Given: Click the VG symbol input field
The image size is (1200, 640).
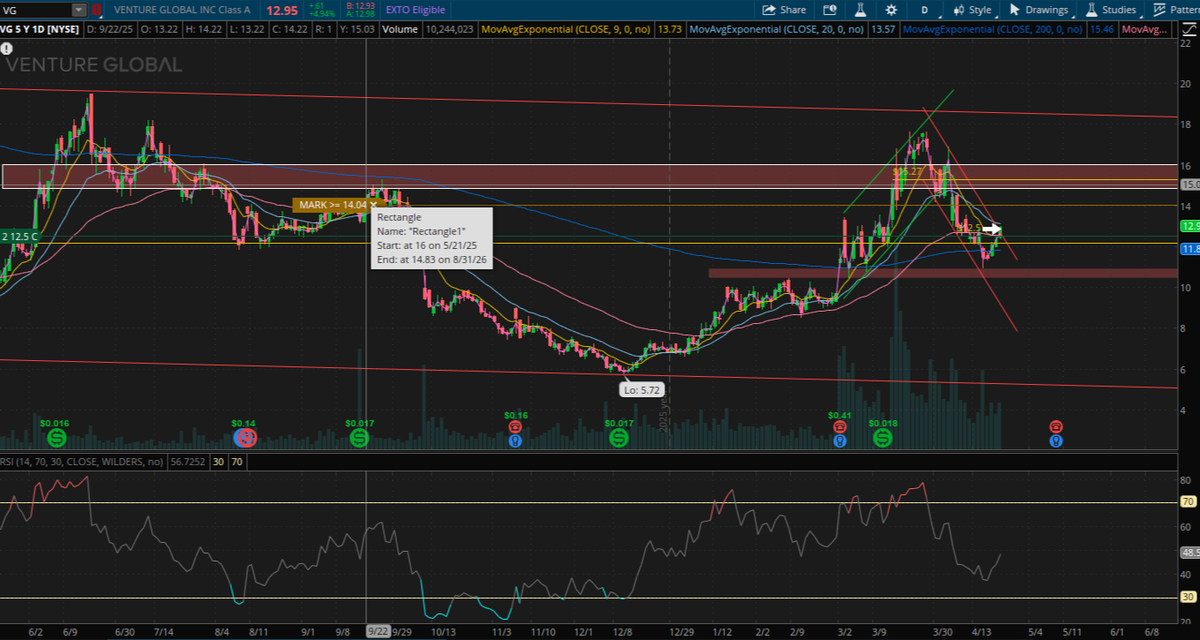Looking at the screenshot, I should coord(36,10).
